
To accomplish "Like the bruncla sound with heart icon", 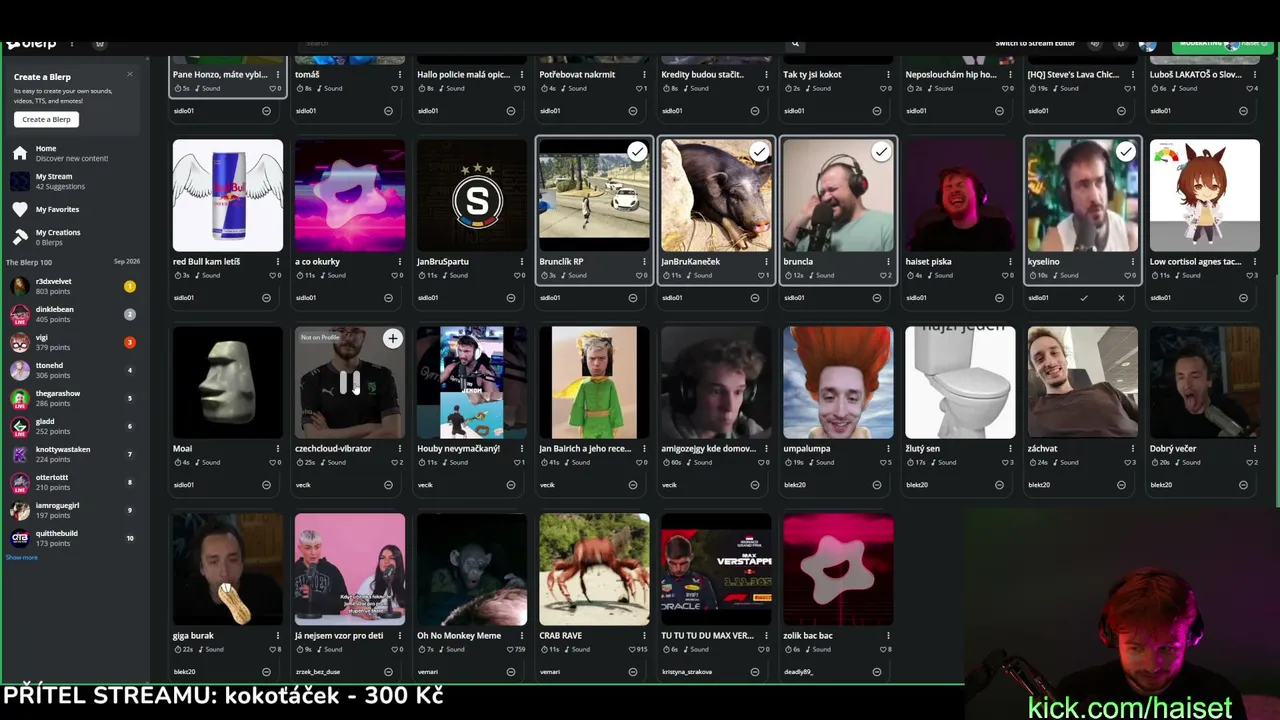I will click(882, 275).
